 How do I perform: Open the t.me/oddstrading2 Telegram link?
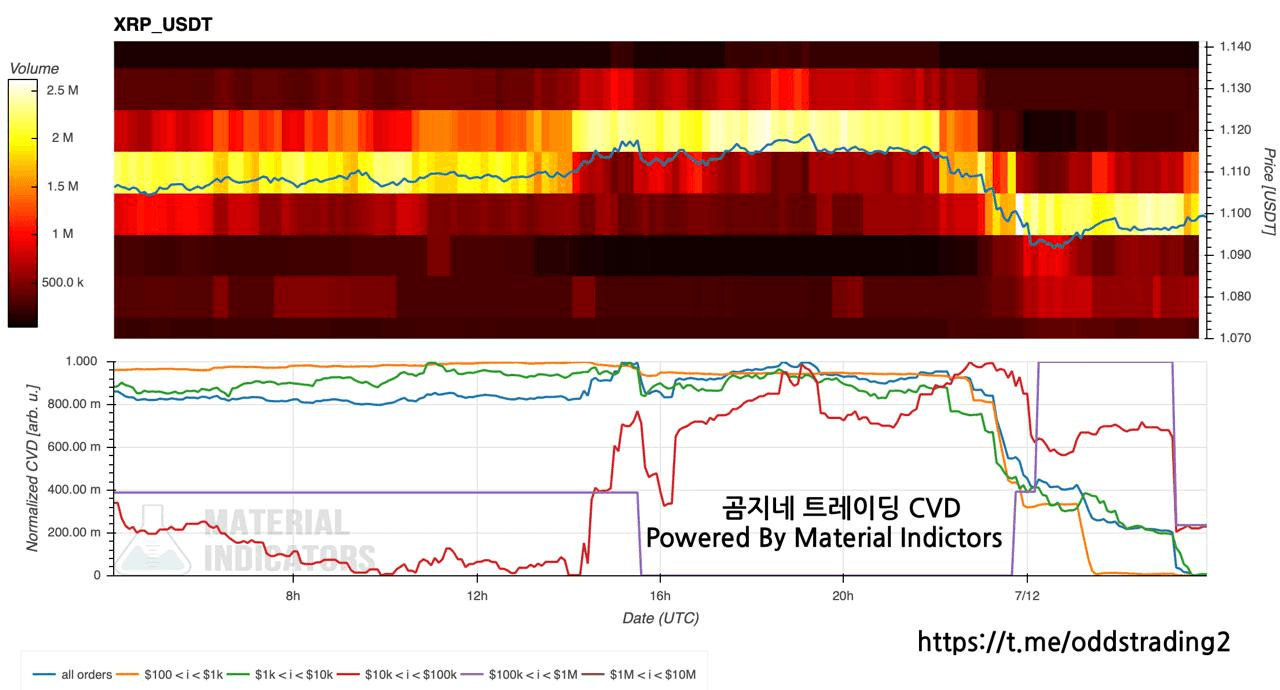pyautogui.click(x=1074, y=642)
